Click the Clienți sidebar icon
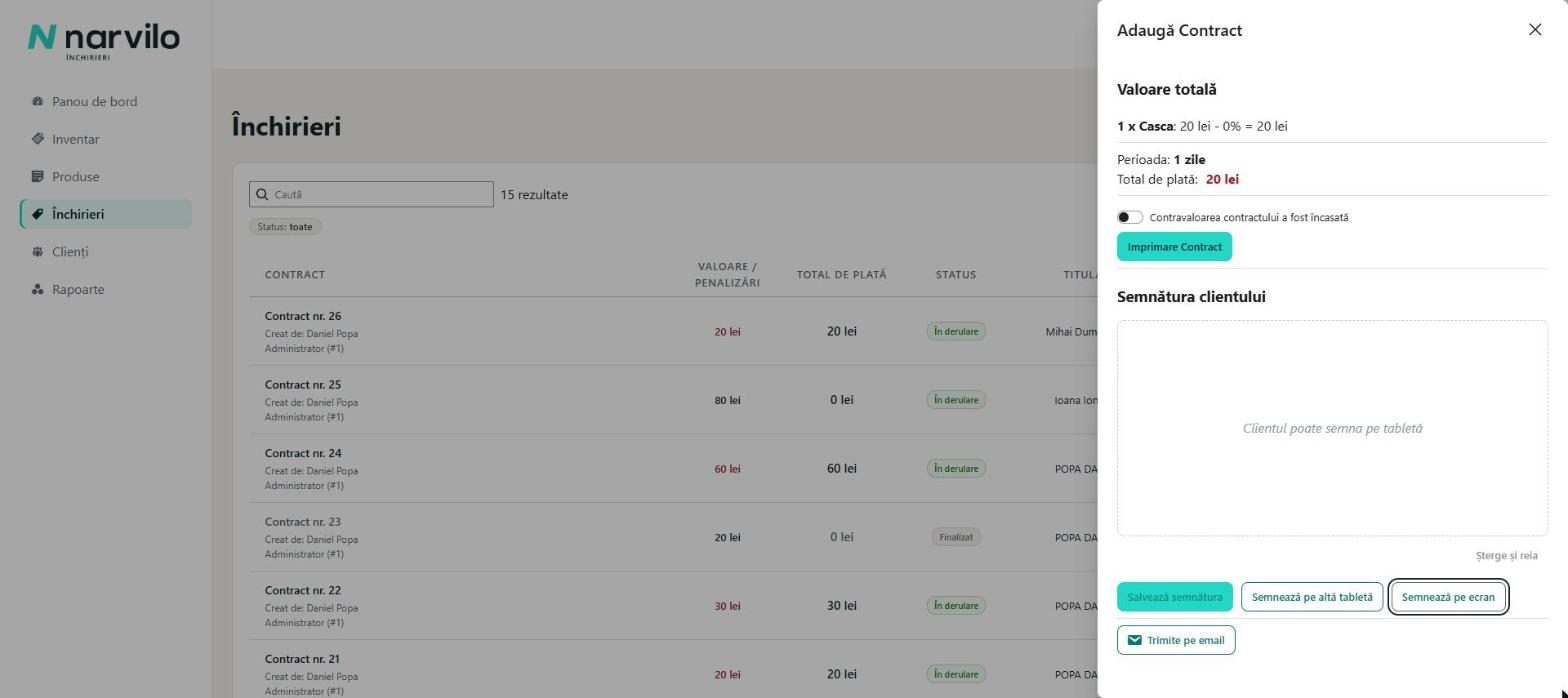Image resolution: width=1568 pixels, height=698 pixels. pyautogui.click(x=37, y=252)
